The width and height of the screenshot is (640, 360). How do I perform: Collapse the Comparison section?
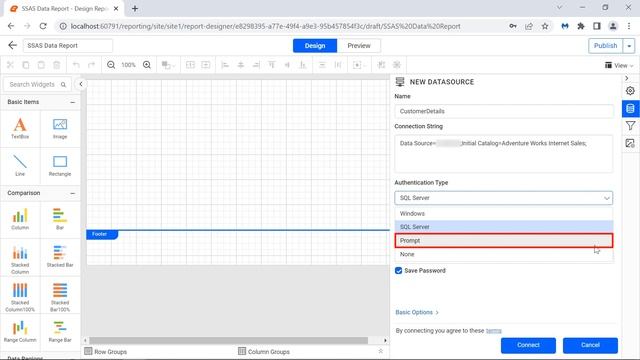[x=73, y=193]
